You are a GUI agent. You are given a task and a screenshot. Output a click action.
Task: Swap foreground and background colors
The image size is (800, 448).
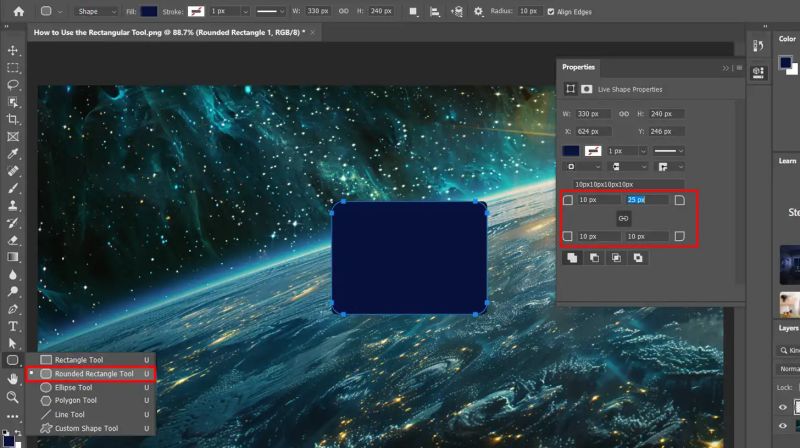(x=17, y=433)
